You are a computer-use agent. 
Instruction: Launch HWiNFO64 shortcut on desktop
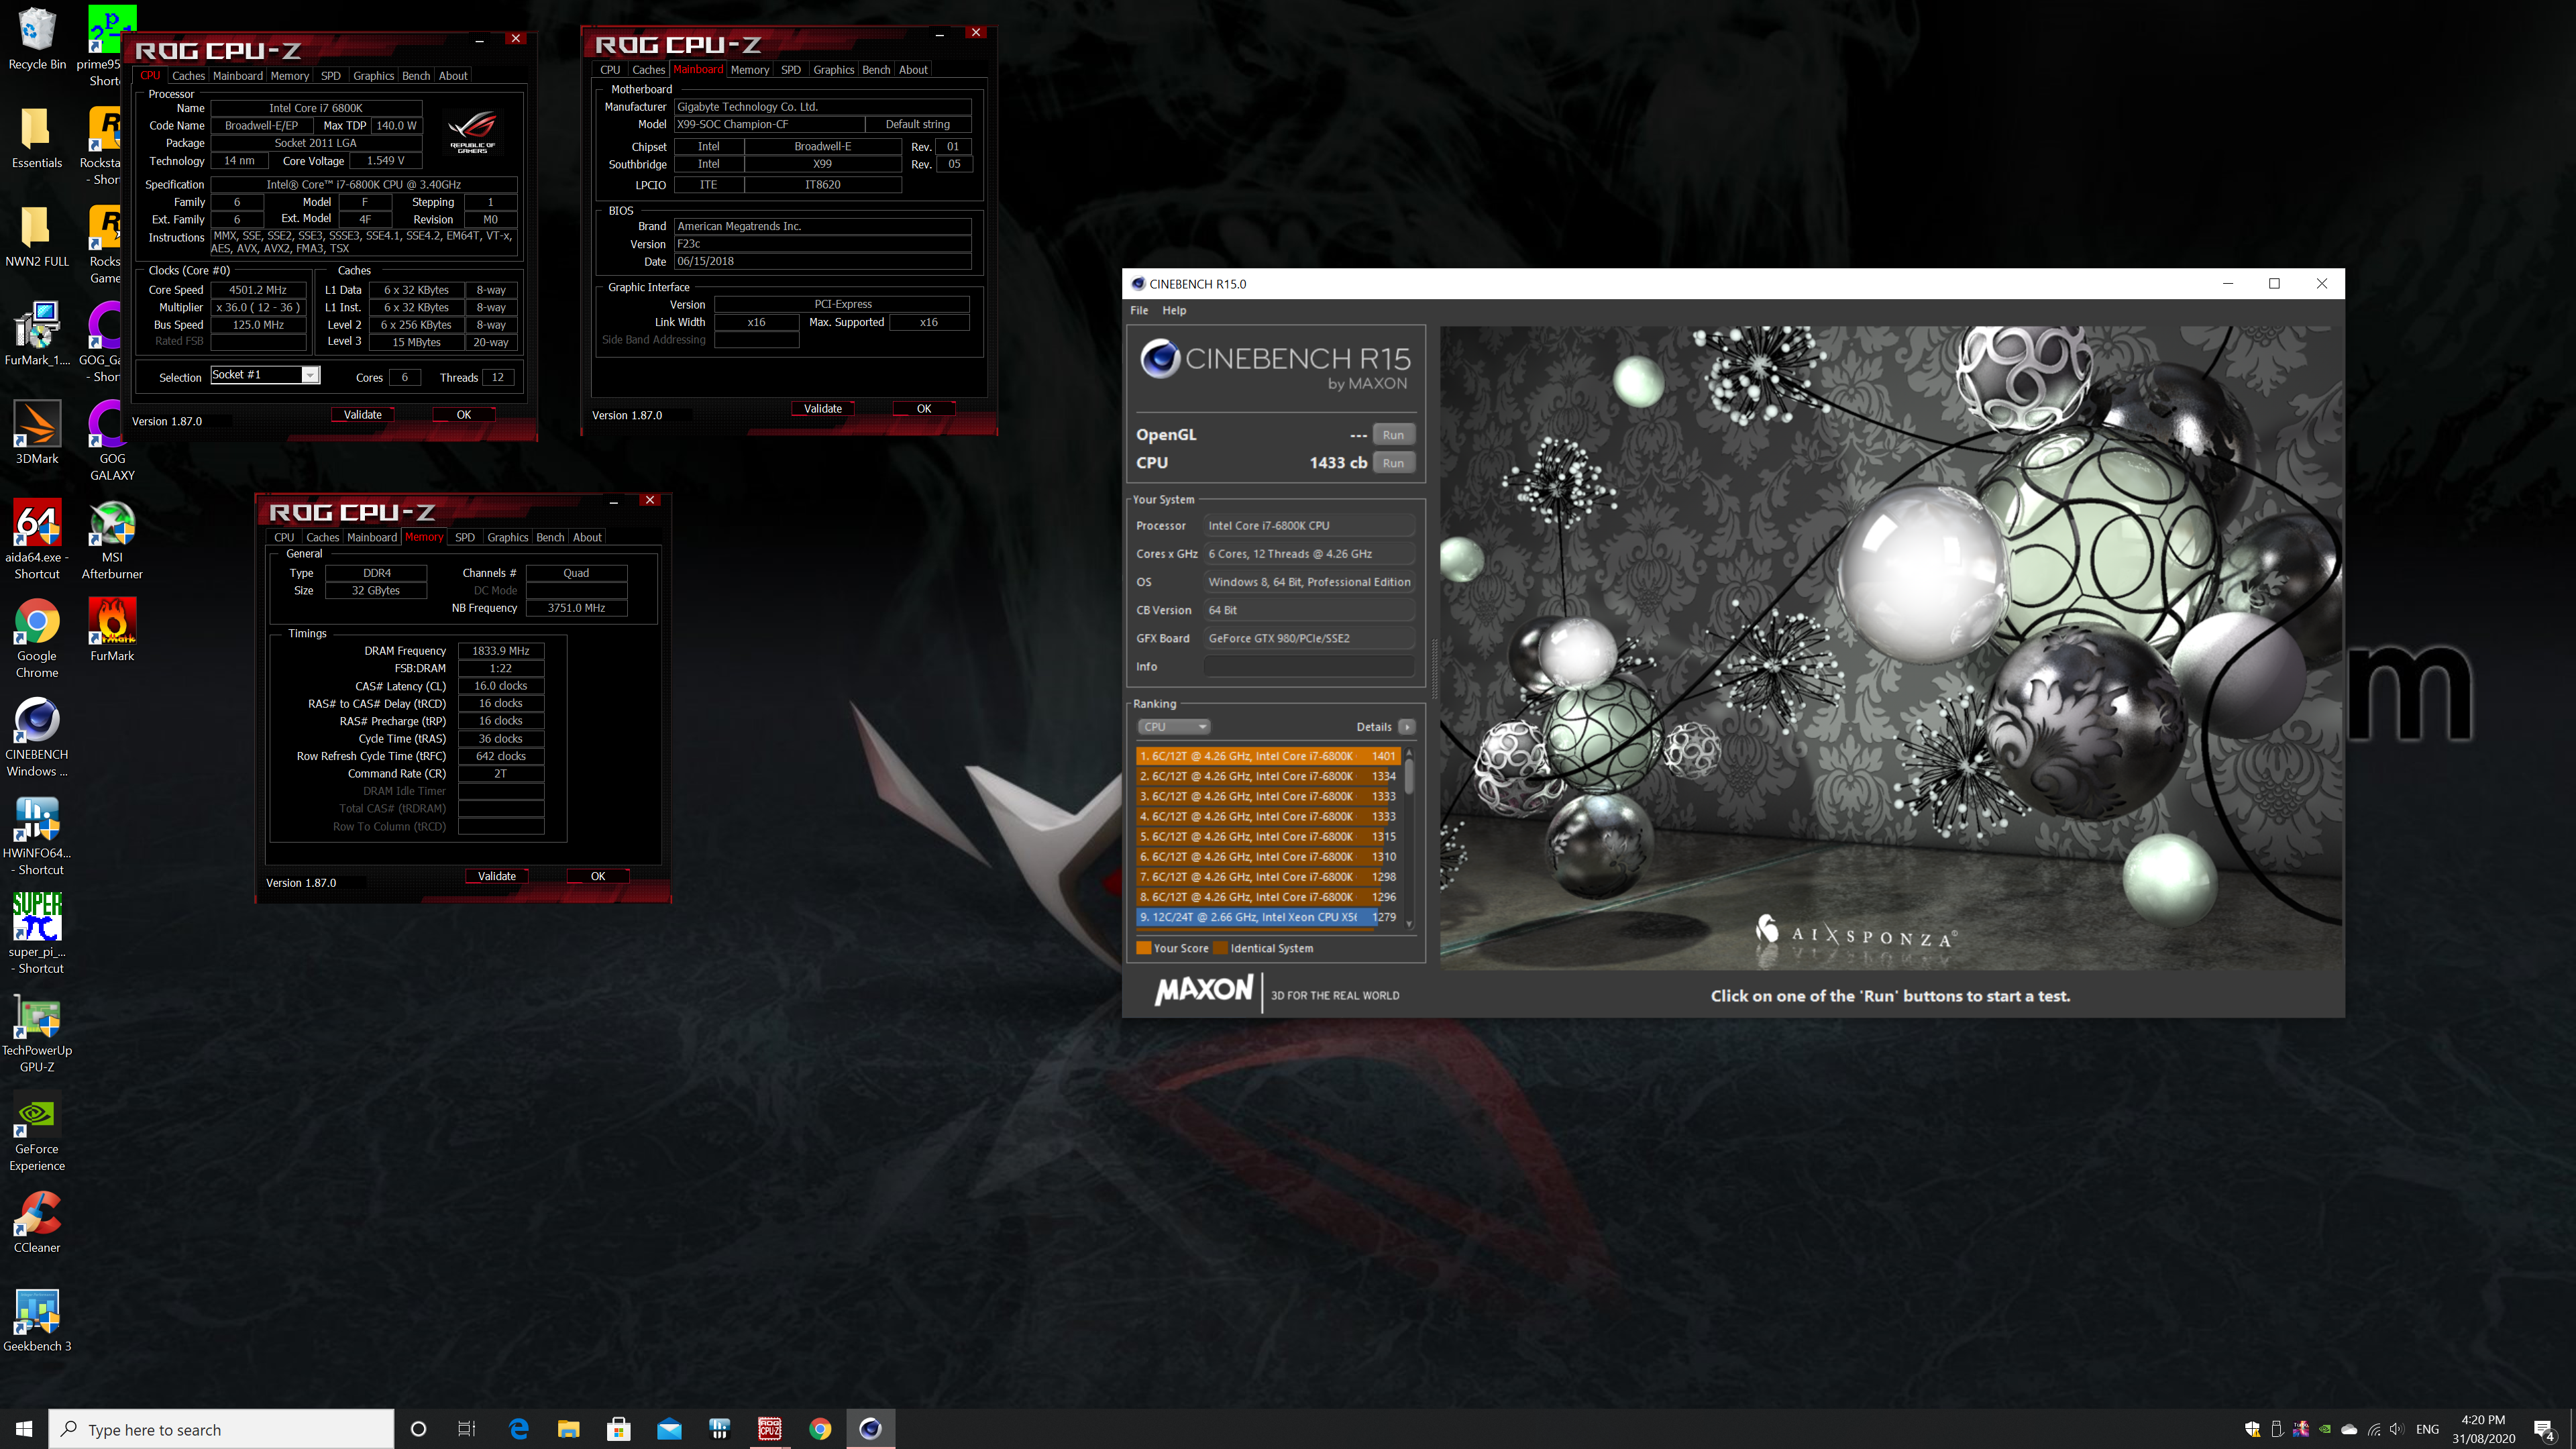(x=37, y=836)
